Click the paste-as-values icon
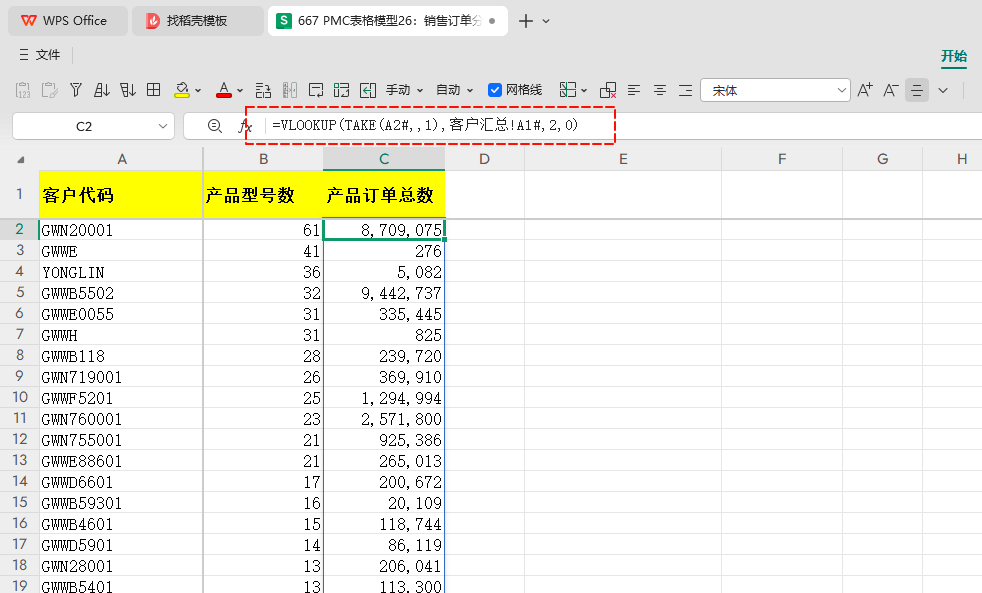Viewport: 982px width, 593px height. pos(23,90)
